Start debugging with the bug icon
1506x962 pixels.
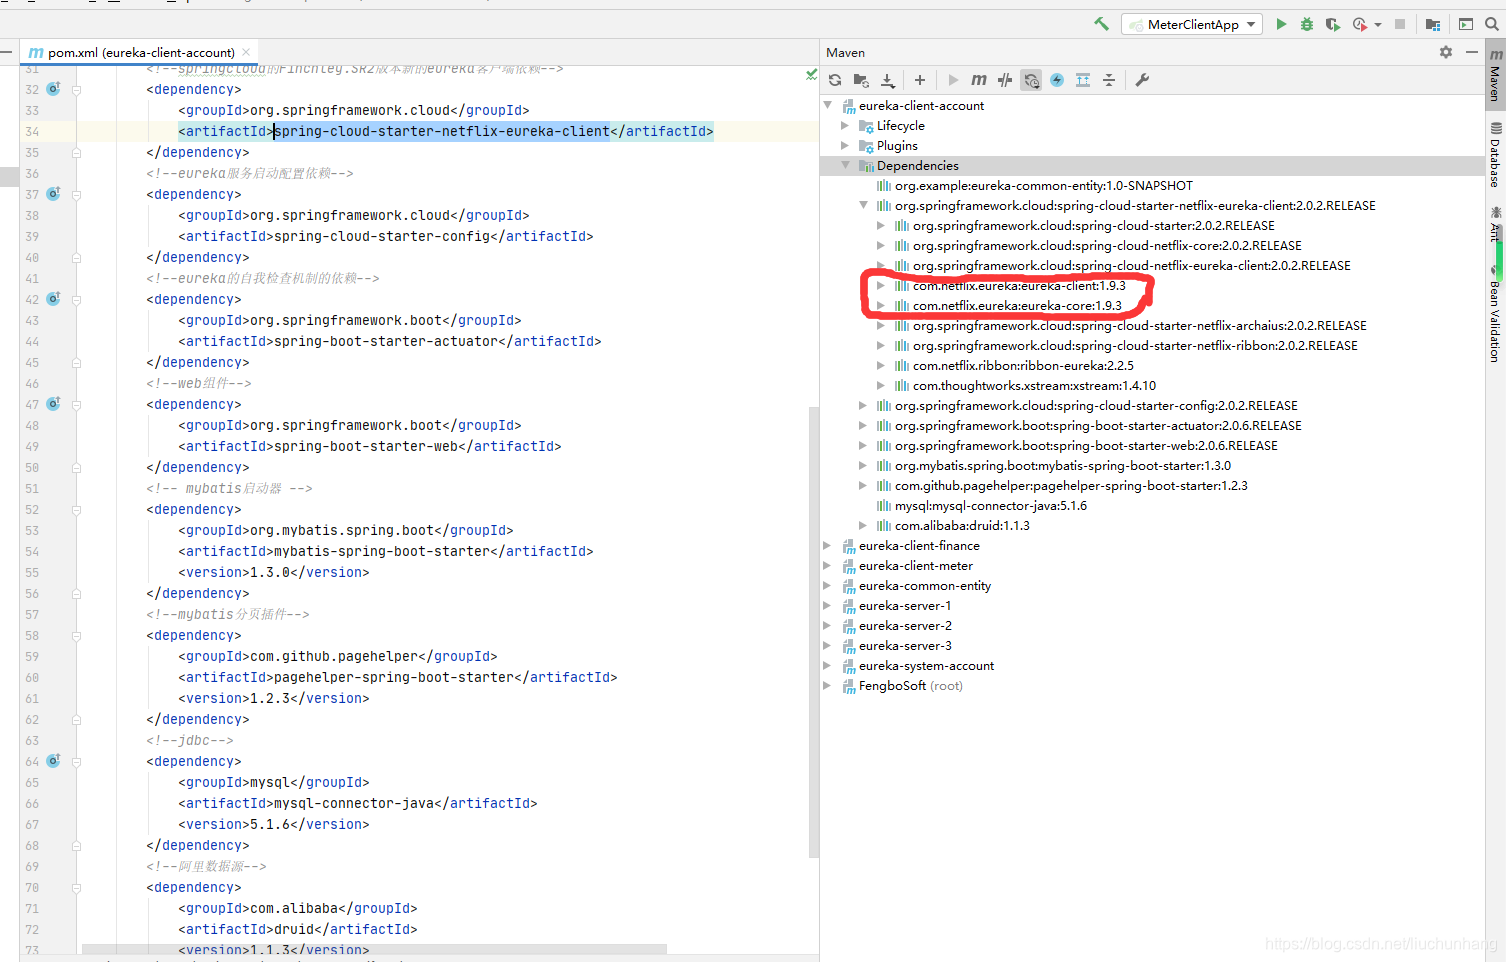pyautogui.click(x=1307, y=24)
